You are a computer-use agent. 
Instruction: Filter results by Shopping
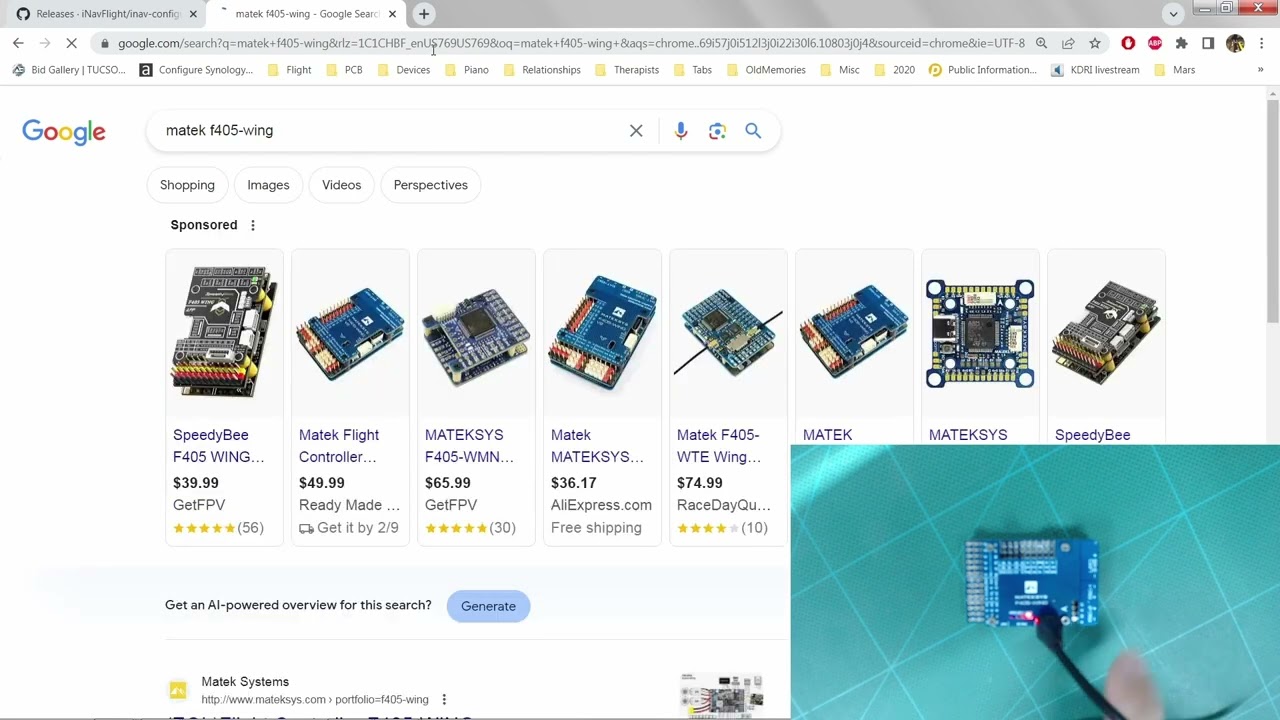tap(187, 185)
